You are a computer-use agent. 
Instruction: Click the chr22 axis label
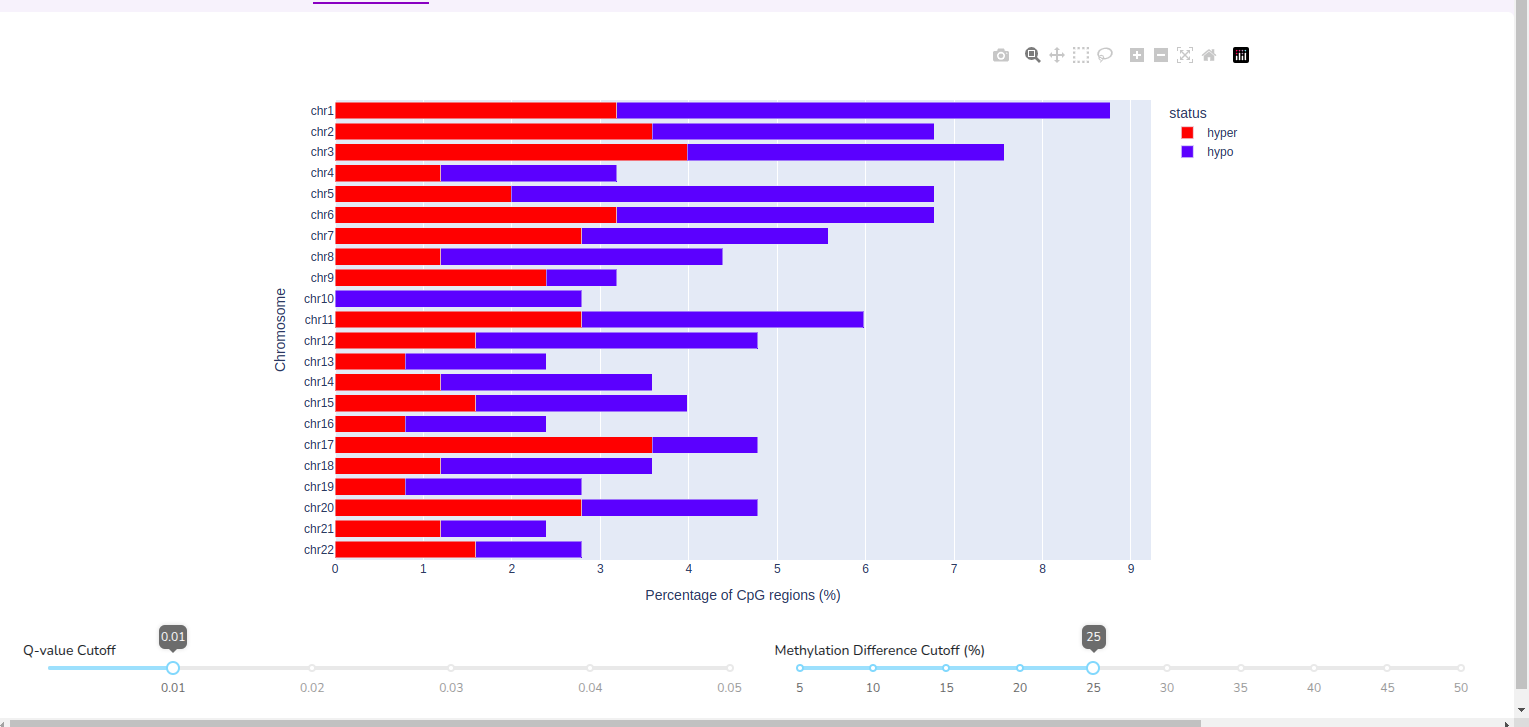tap(319, 550)
